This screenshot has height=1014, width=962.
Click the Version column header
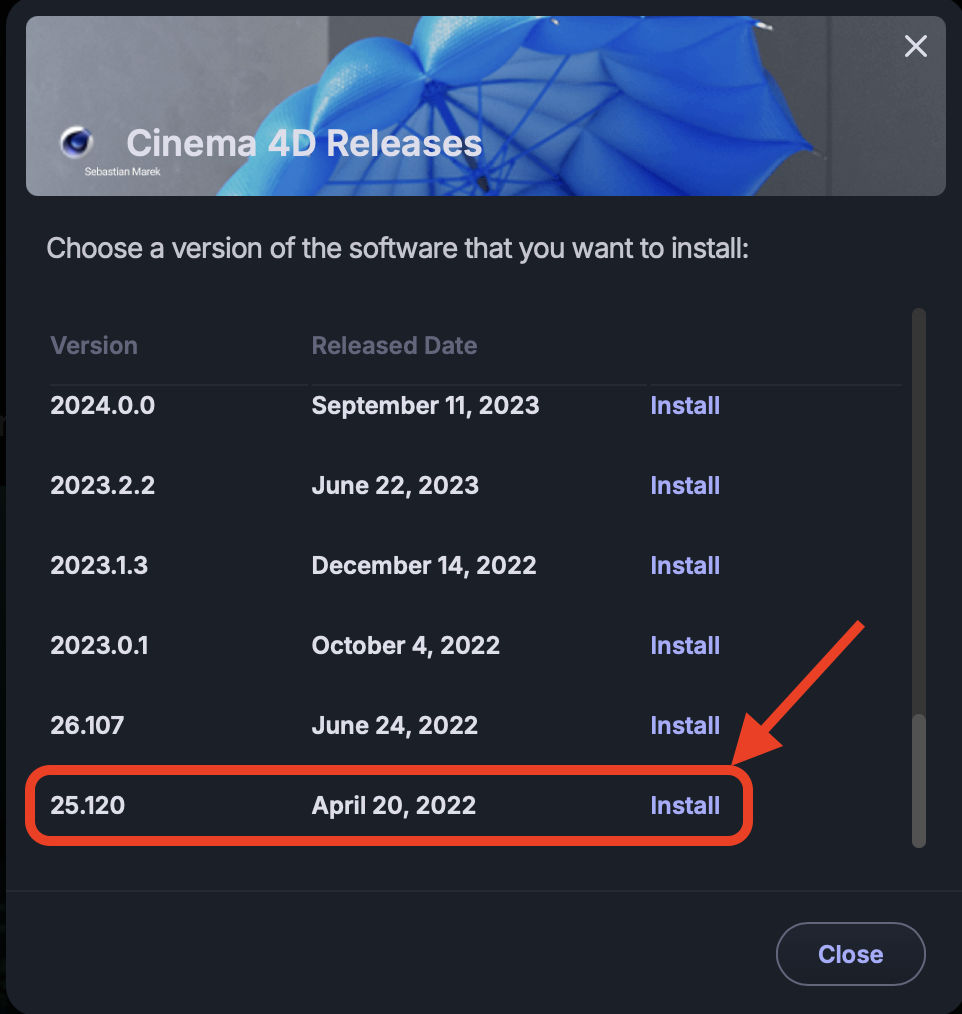[94, 346]
